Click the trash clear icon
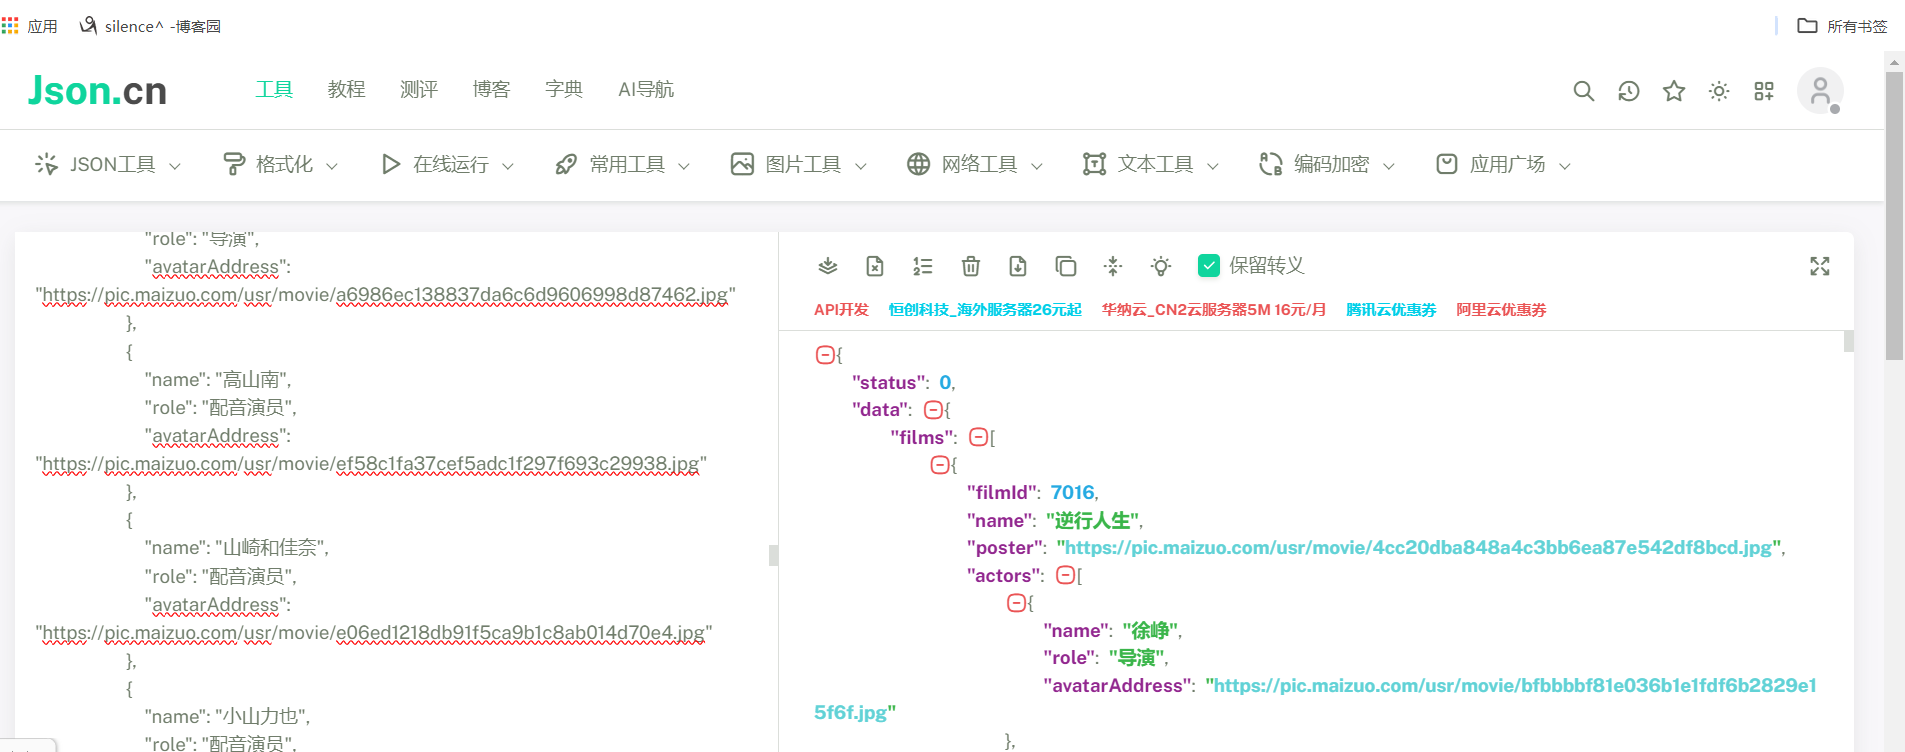The width and height of the screenshot is (1905, 752). pyautogui.click(x=970, y=266)
